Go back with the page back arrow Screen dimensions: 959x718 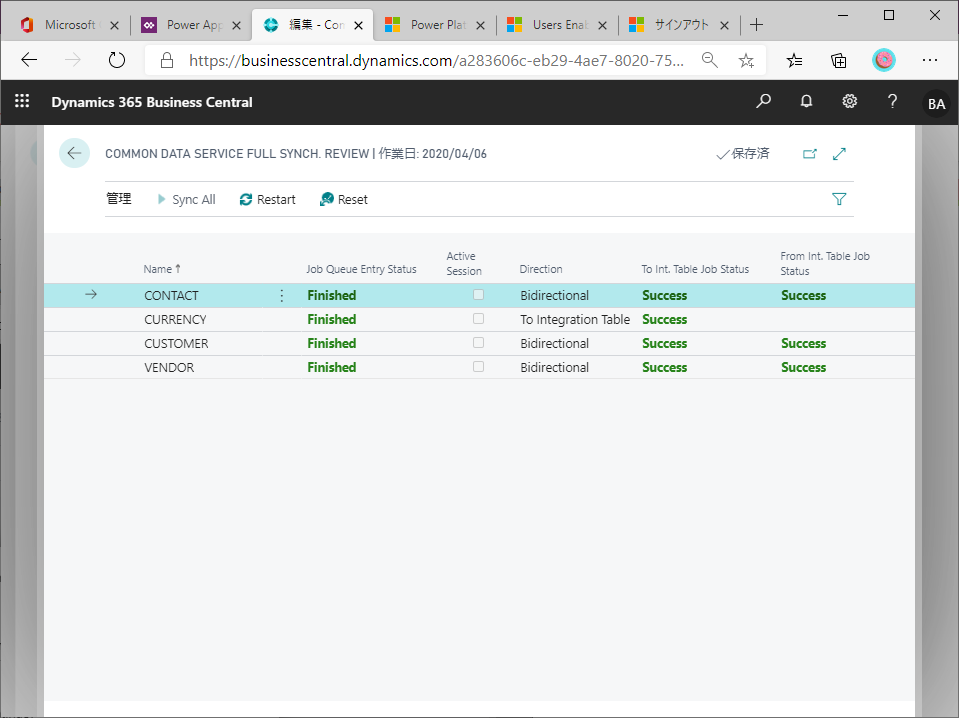click(75, 153)
